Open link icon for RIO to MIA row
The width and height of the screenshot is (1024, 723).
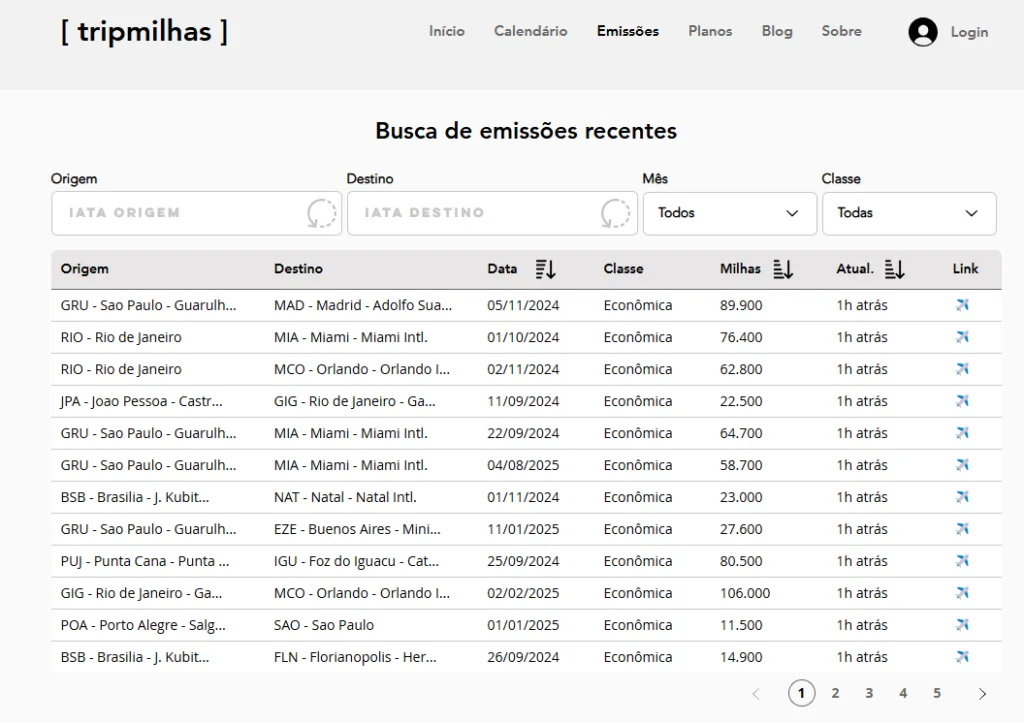962,337
